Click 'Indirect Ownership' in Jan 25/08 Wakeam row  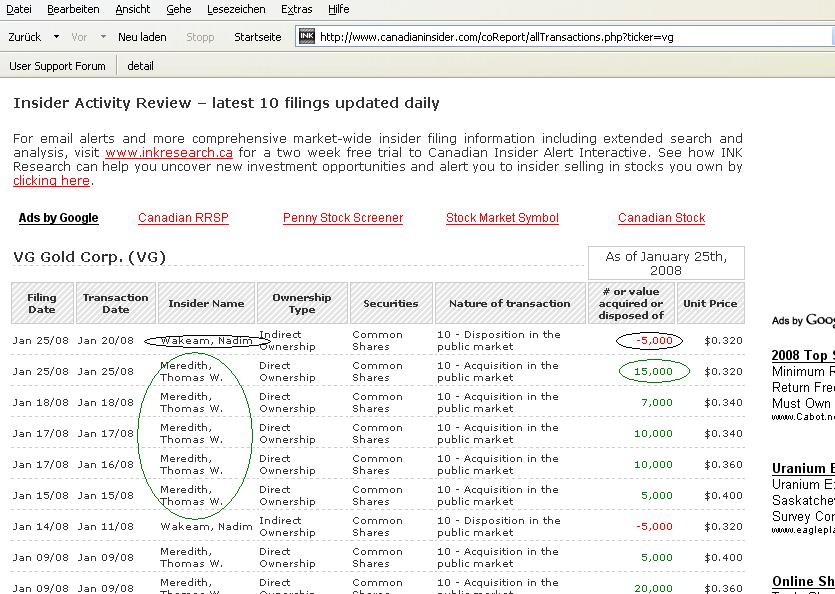pyautogui.click(x=287, y=340)
